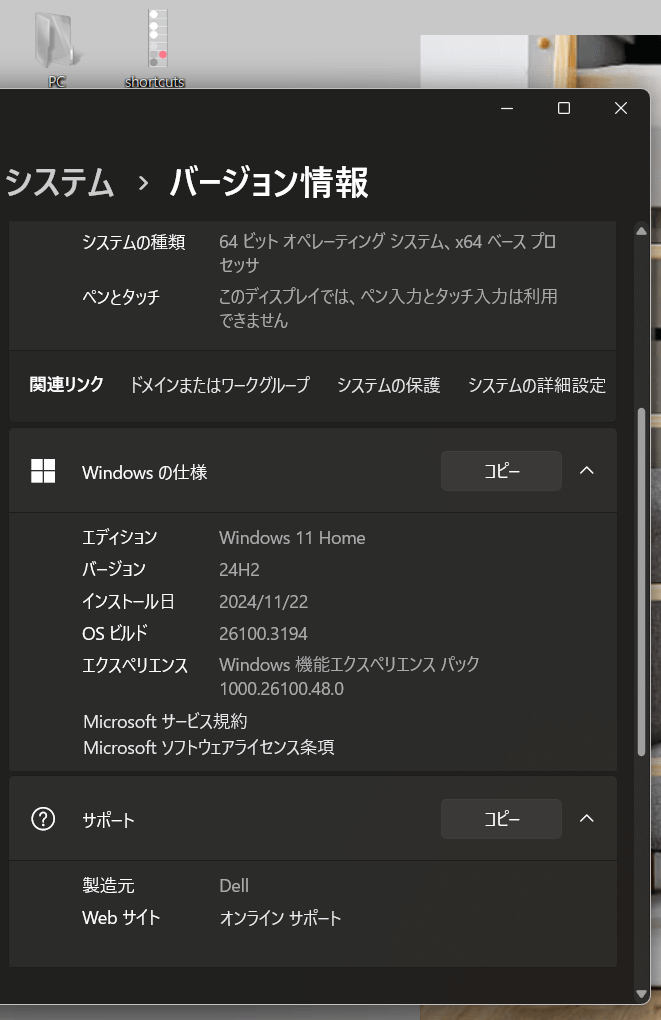Copy the サポート details
This screenshot has width=661, height=1020.
point(501,818)
